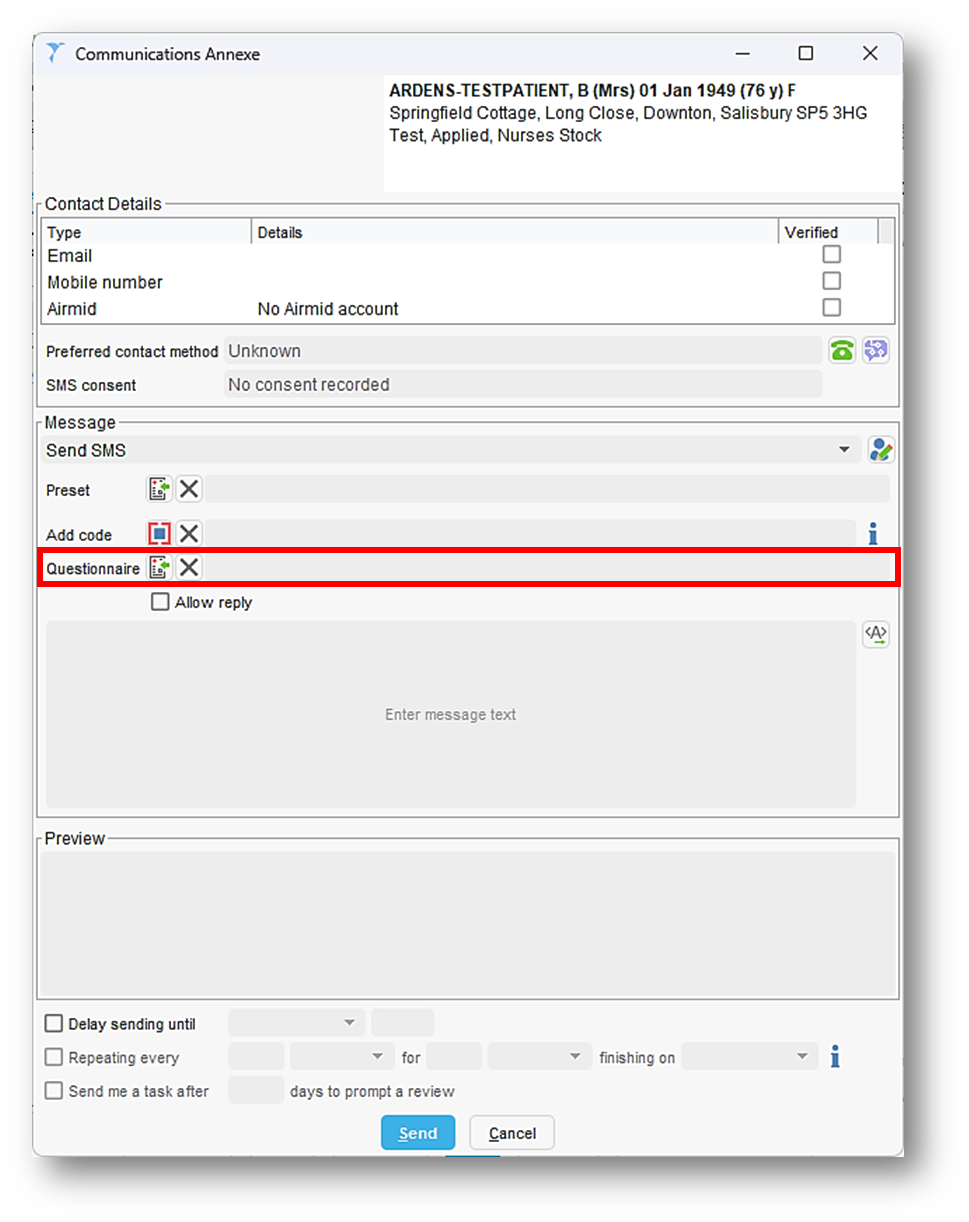Screen dimensions: 969x1222
Task: Click the Verified column header
Action: point(828,232)
